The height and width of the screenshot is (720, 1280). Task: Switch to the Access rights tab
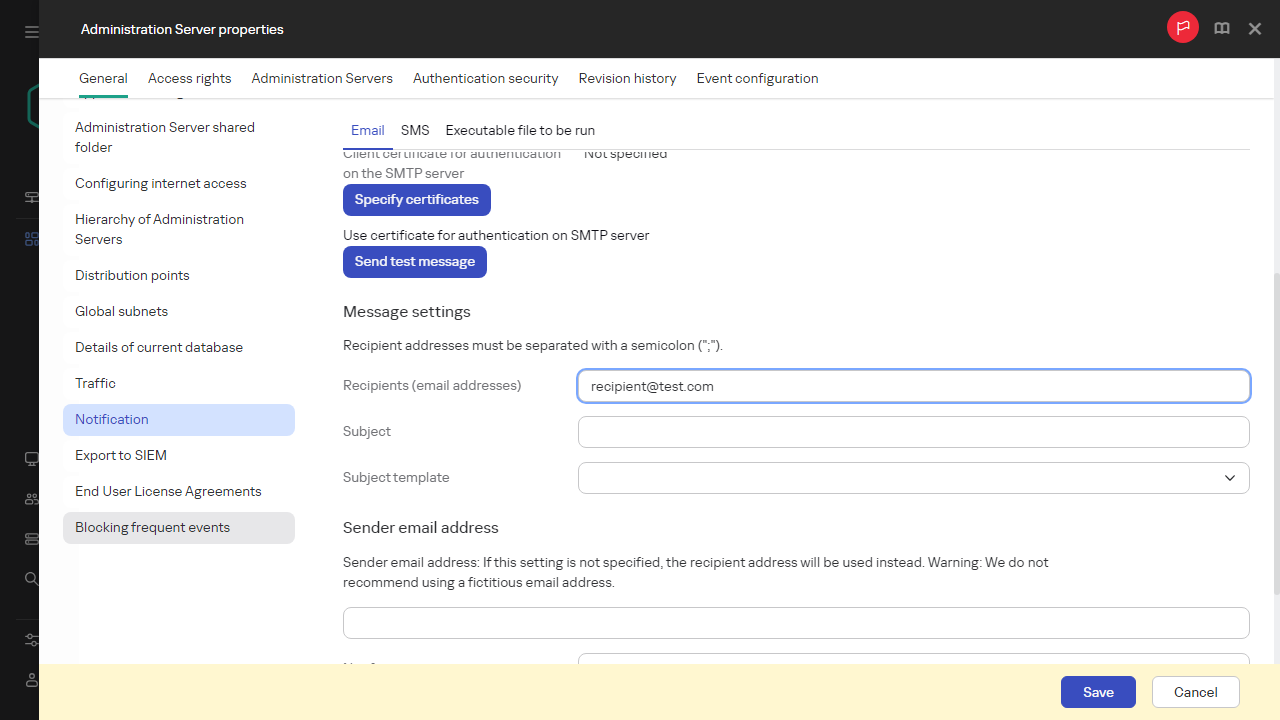(x=189, y=78)
